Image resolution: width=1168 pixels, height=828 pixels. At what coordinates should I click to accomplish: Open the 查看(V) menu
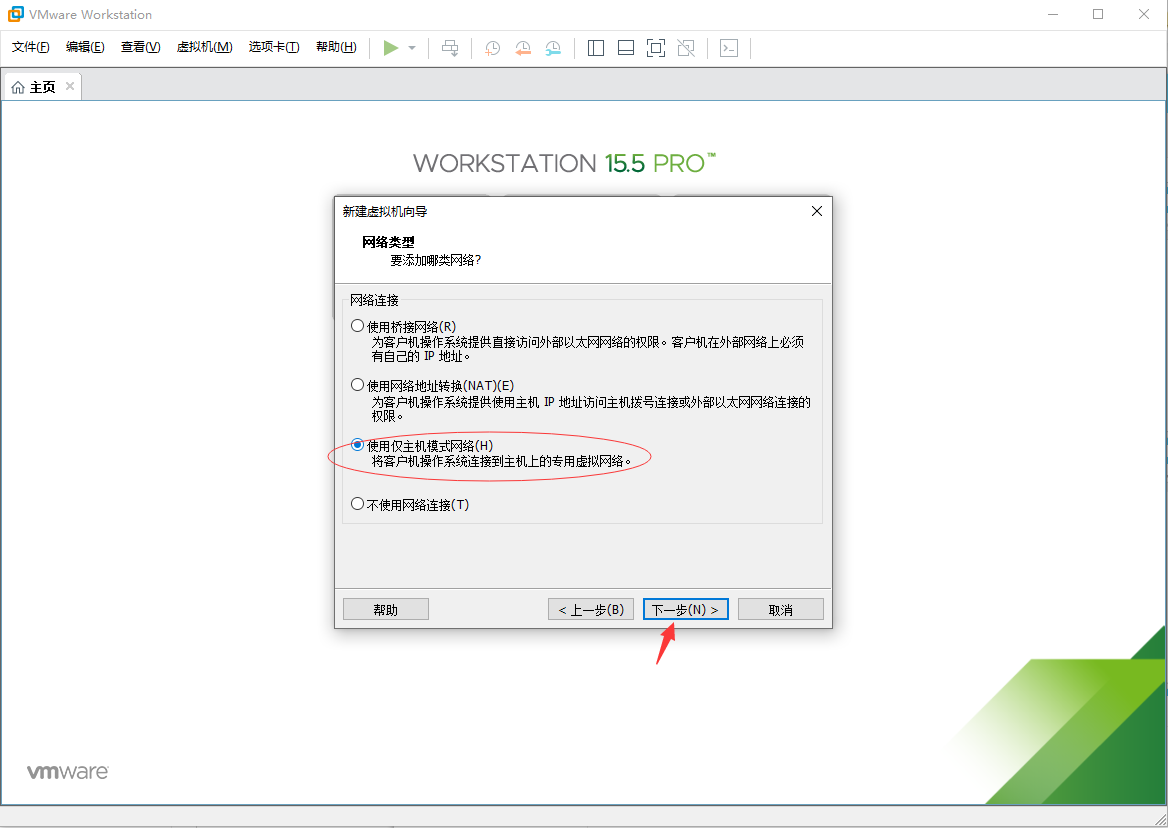[141, 47]
